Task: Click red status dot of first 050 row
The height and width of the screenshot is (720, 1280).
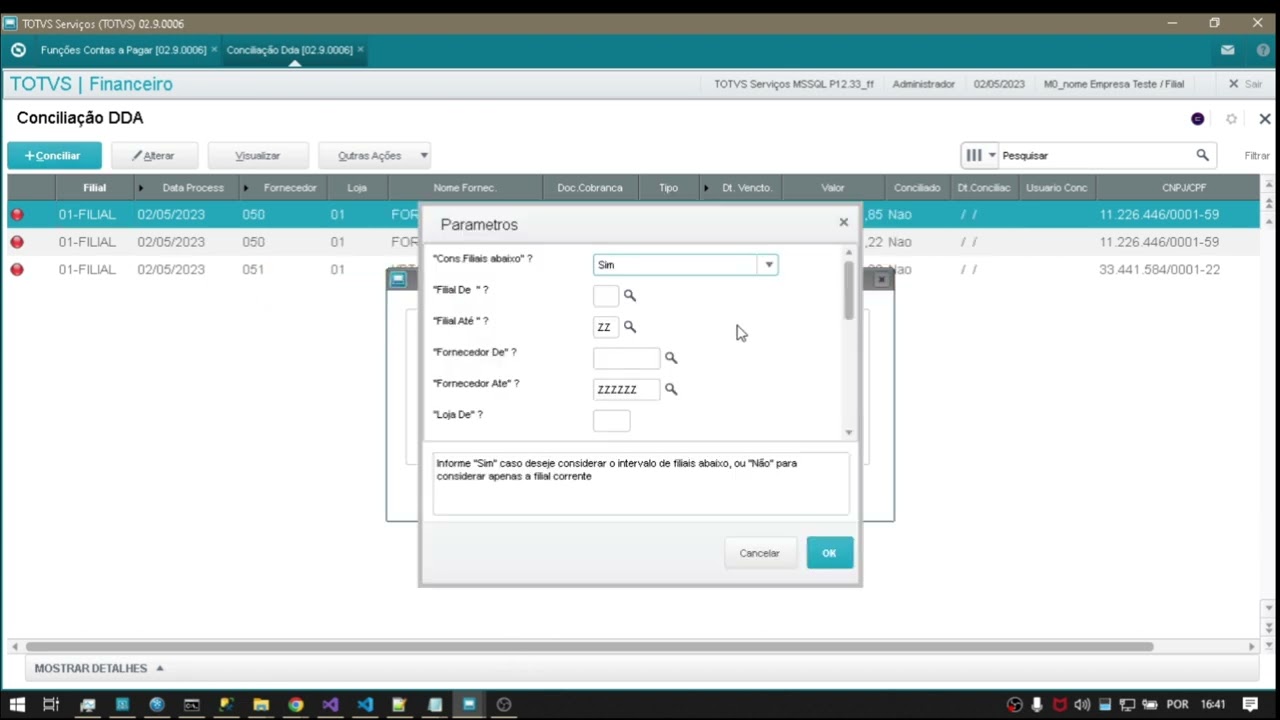Action: coord(17,214)
